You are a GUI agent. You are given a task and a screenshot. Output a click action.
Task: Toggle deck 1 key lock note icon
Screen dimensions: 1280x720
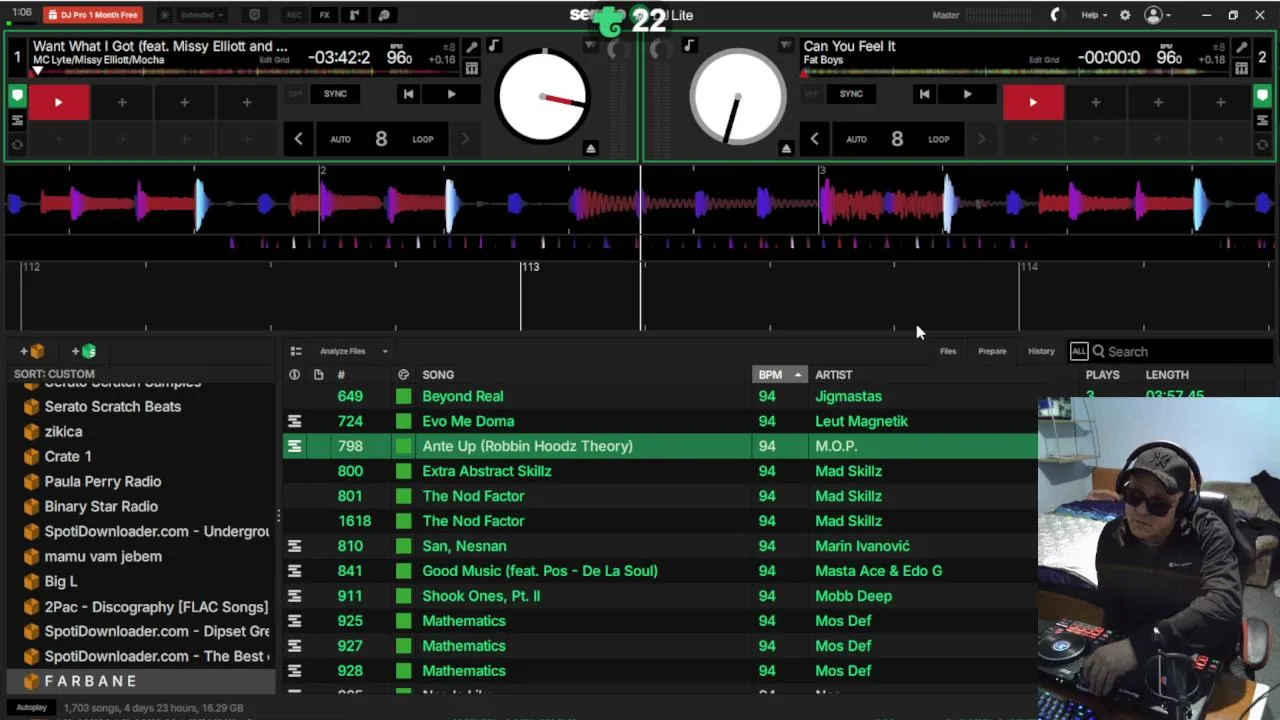click(x=494, y=46)
